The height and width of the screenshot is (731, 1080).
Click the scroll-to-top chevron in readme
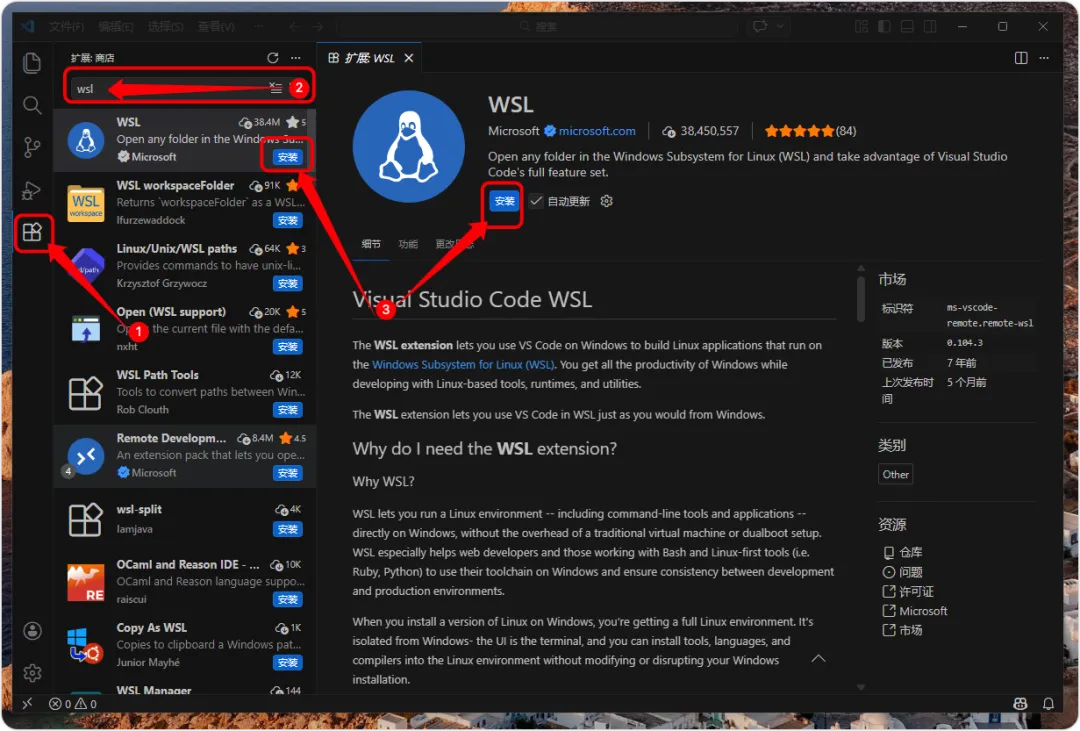point(818,659)
